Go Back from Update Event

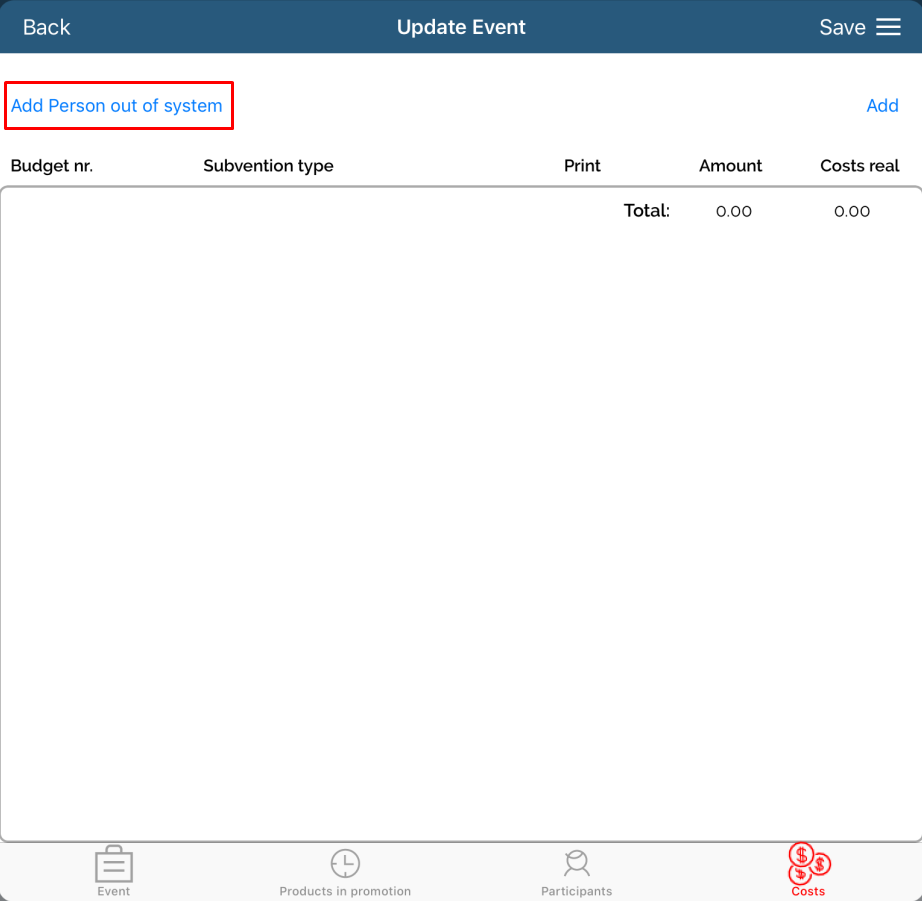47,27
